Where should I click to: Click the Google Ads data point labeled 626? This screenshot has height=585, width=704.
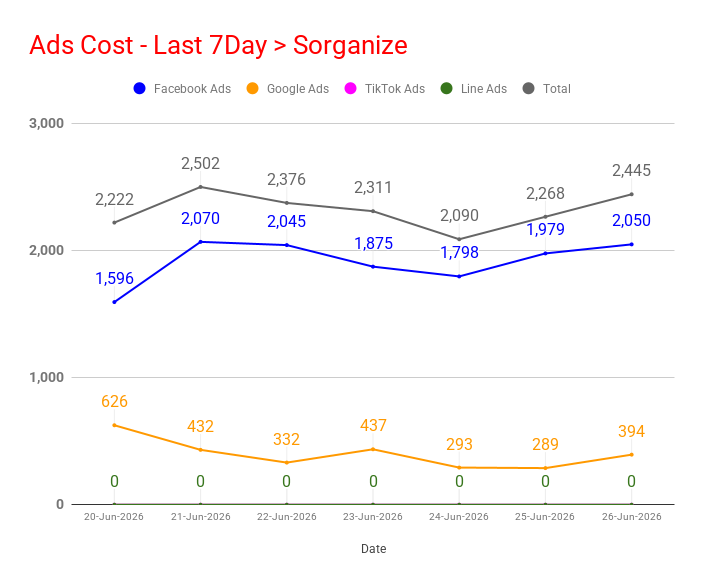[114, 425]
